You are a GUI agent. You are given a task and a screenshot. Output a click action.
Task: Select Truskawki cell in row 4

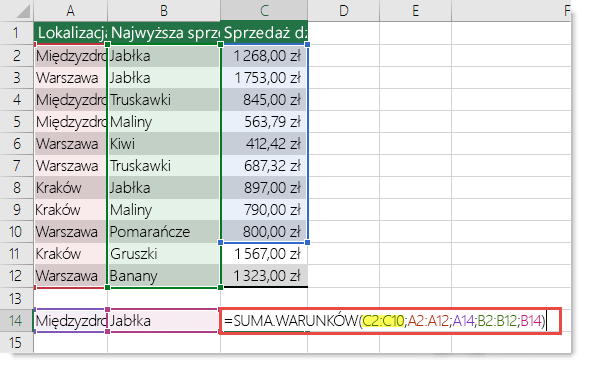(x=164, y=100)
